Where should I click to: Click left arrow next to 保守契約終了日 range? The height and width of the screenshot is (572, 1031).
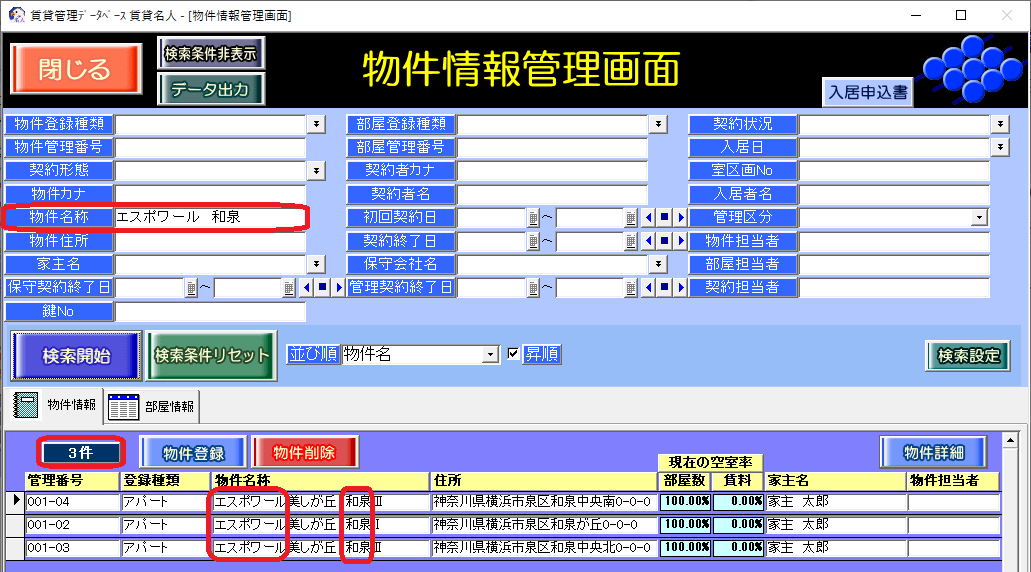[x=306, y=288]
